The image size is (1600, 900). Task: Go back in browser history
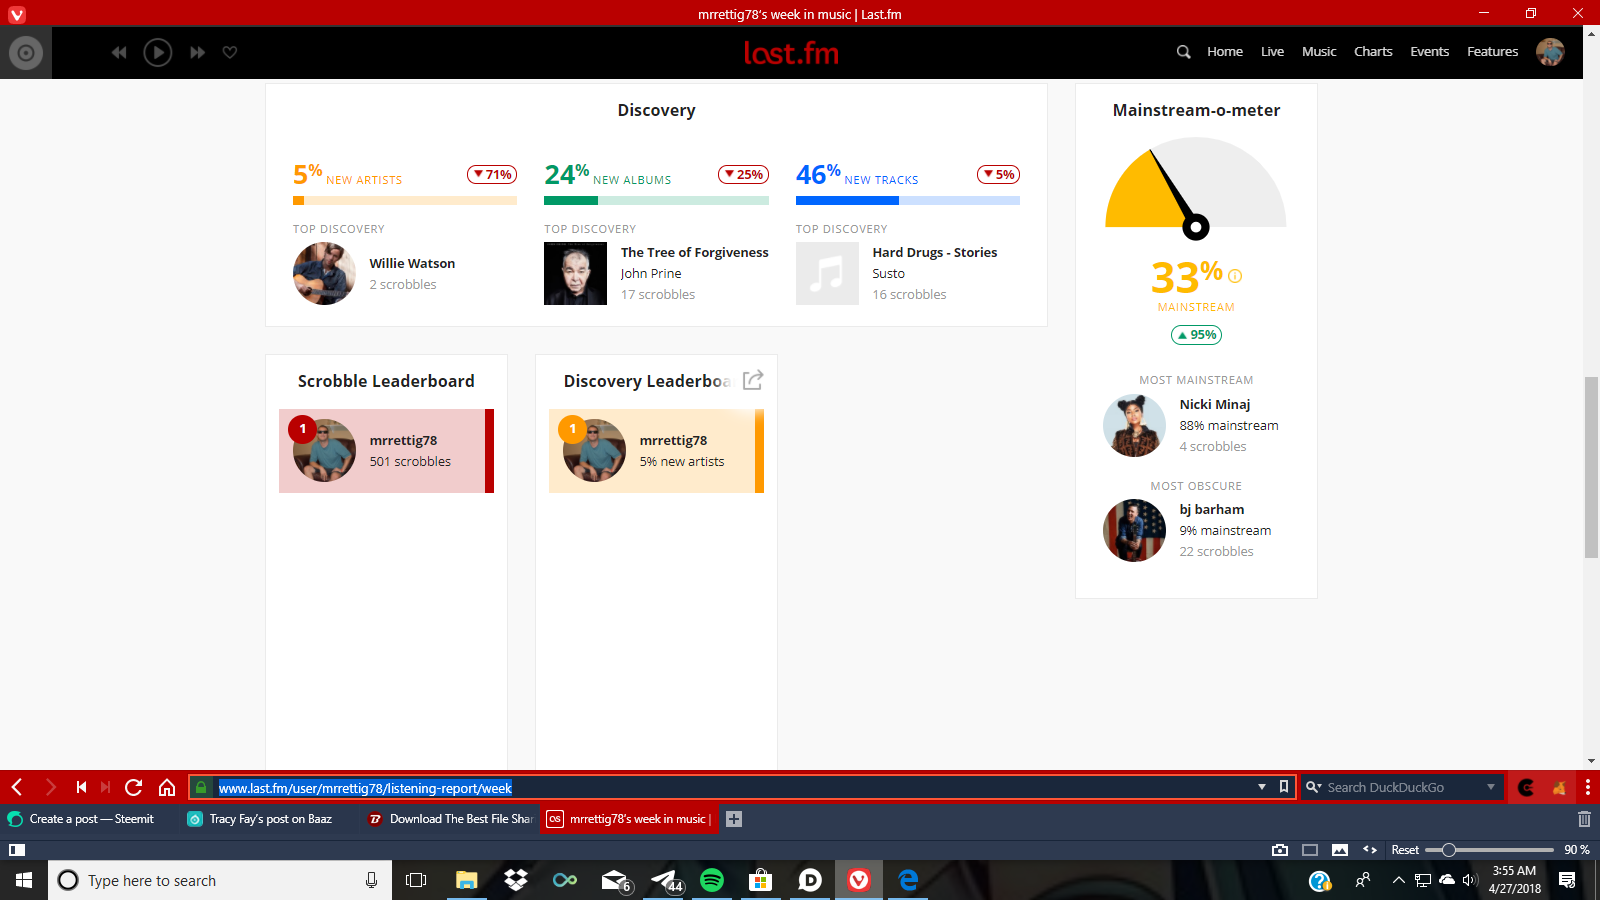tap(17, 787)
